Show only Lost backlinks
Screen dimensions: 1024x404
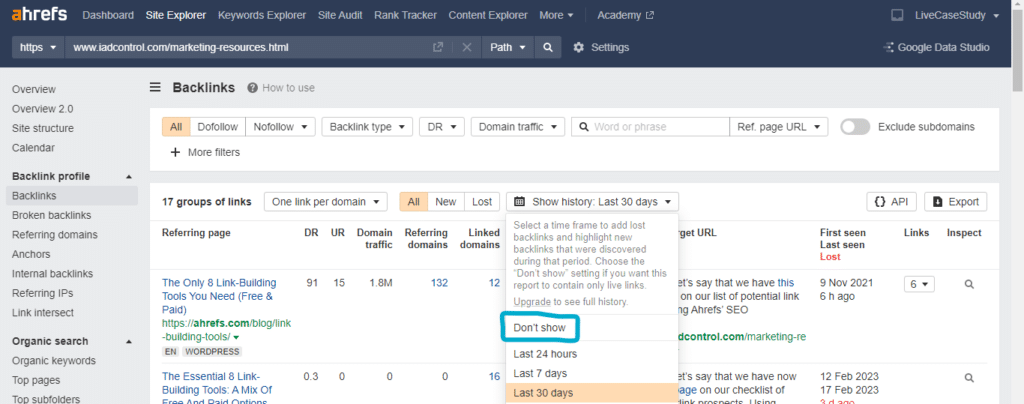tap(482, 202)
